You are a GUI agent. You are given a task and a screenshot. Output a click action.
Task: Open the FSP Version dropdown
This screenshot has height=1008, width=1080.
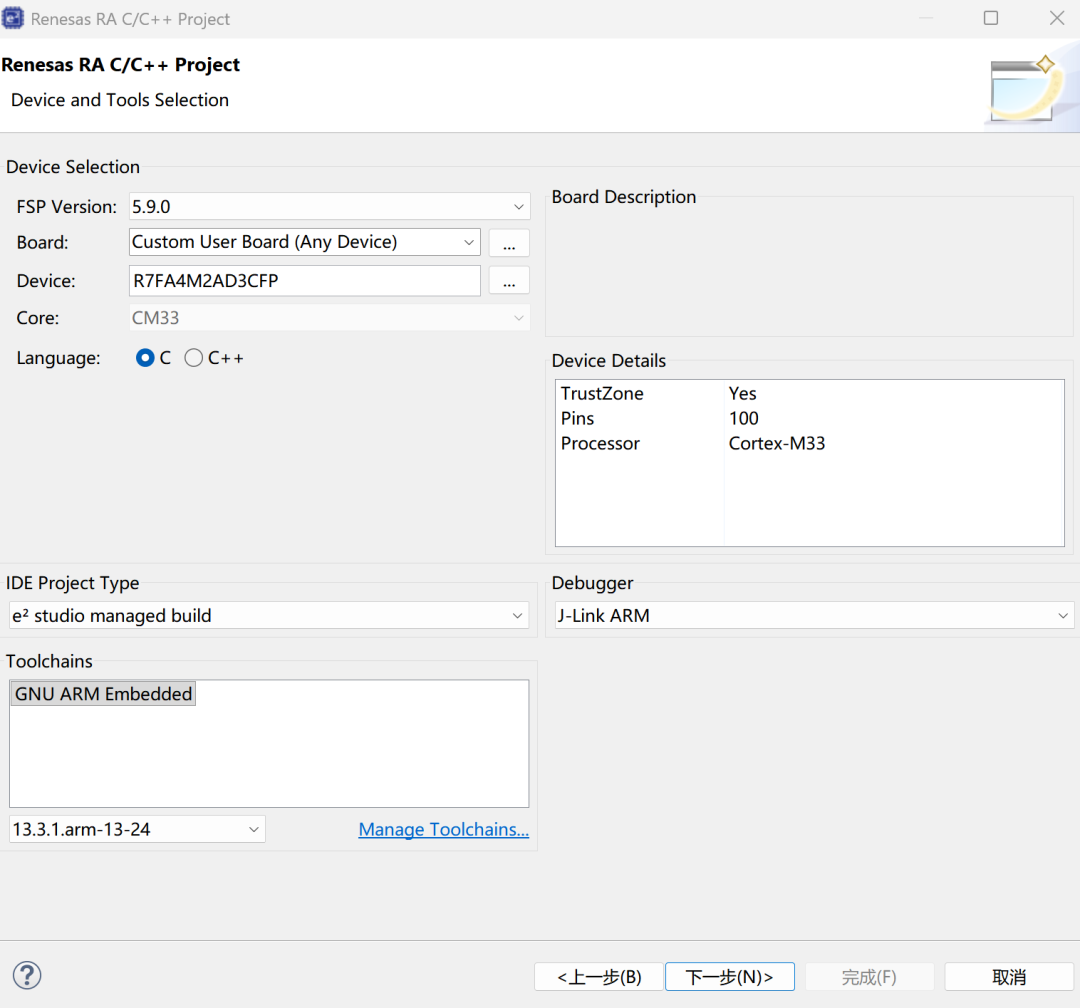[x=329, y=207]
